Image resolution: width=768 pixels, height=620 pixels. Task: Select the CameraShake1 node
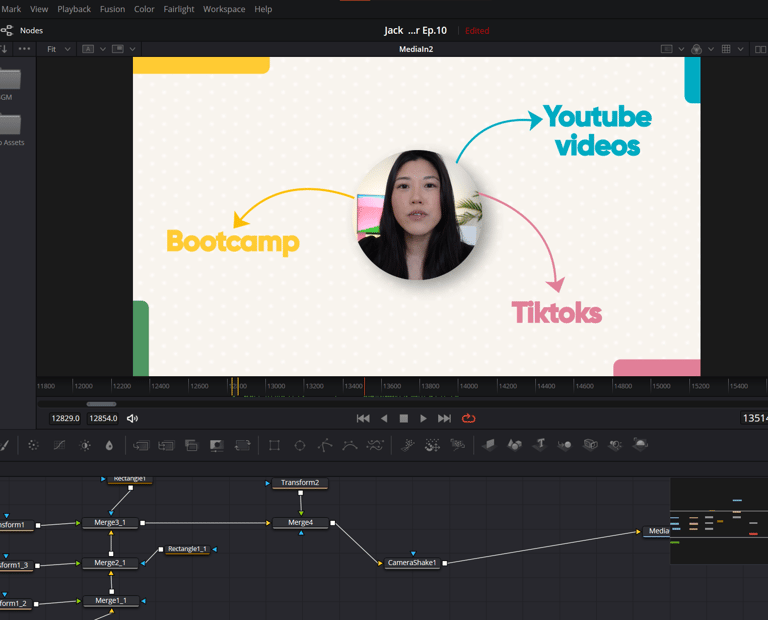point(413,563)
